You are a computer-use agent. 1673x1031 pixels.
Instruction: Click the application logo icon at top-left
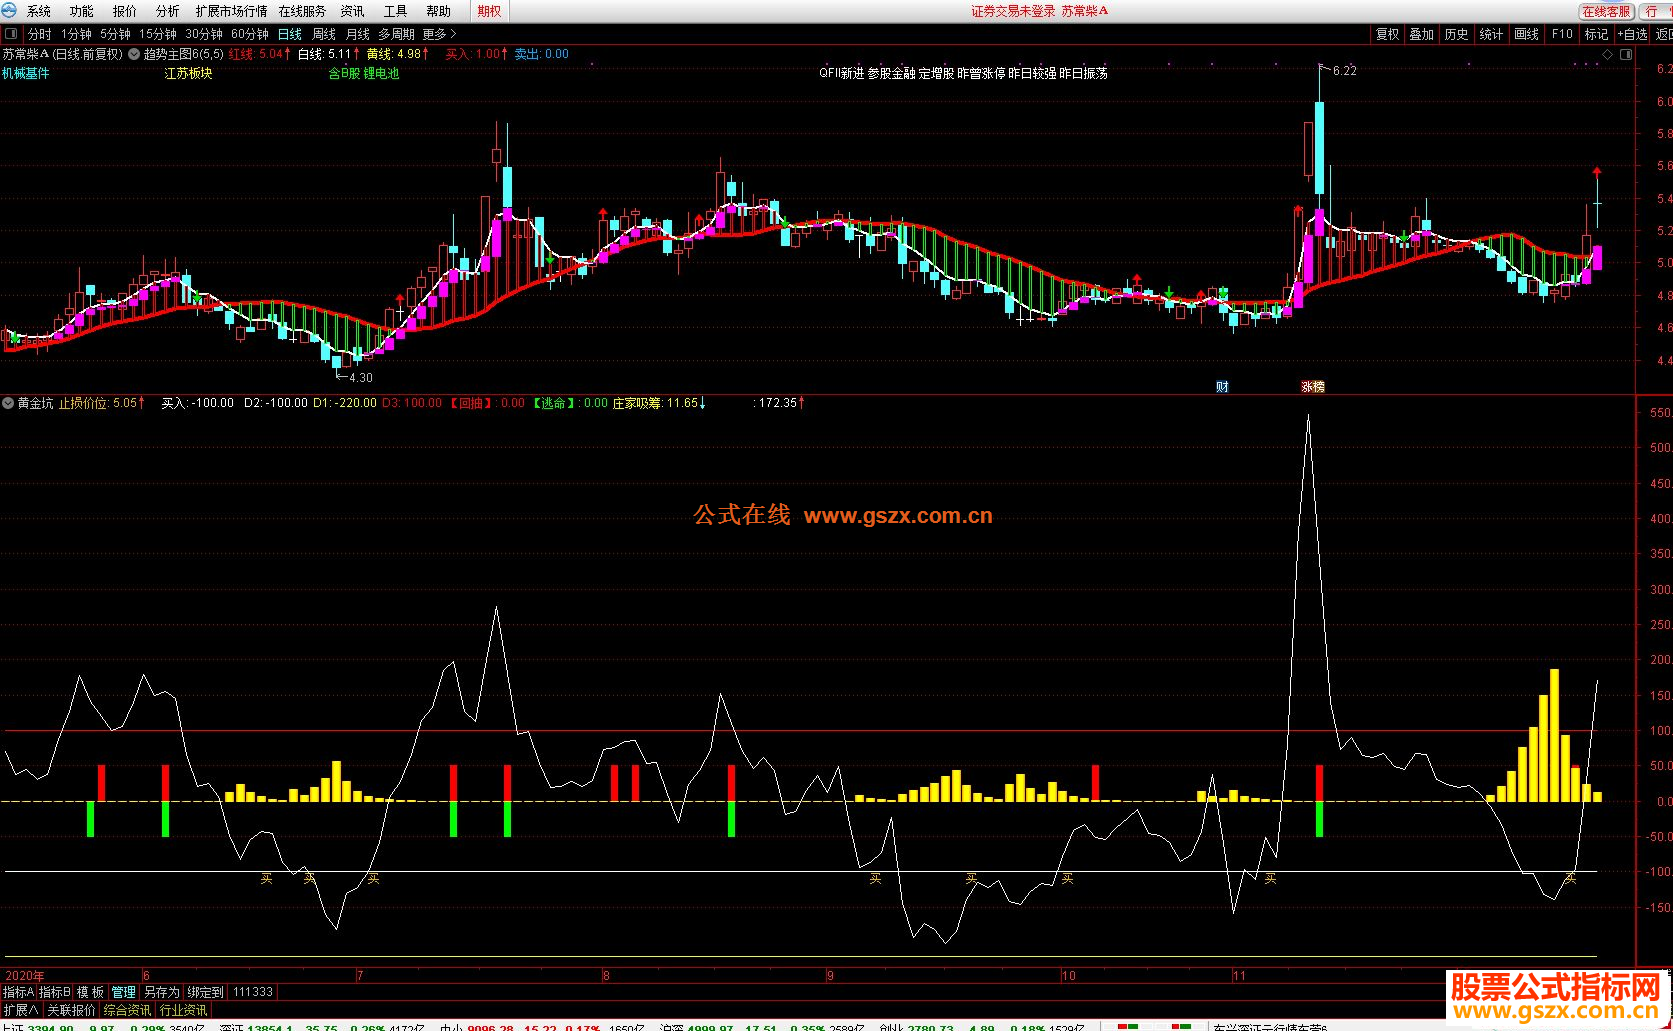(9, 11)
